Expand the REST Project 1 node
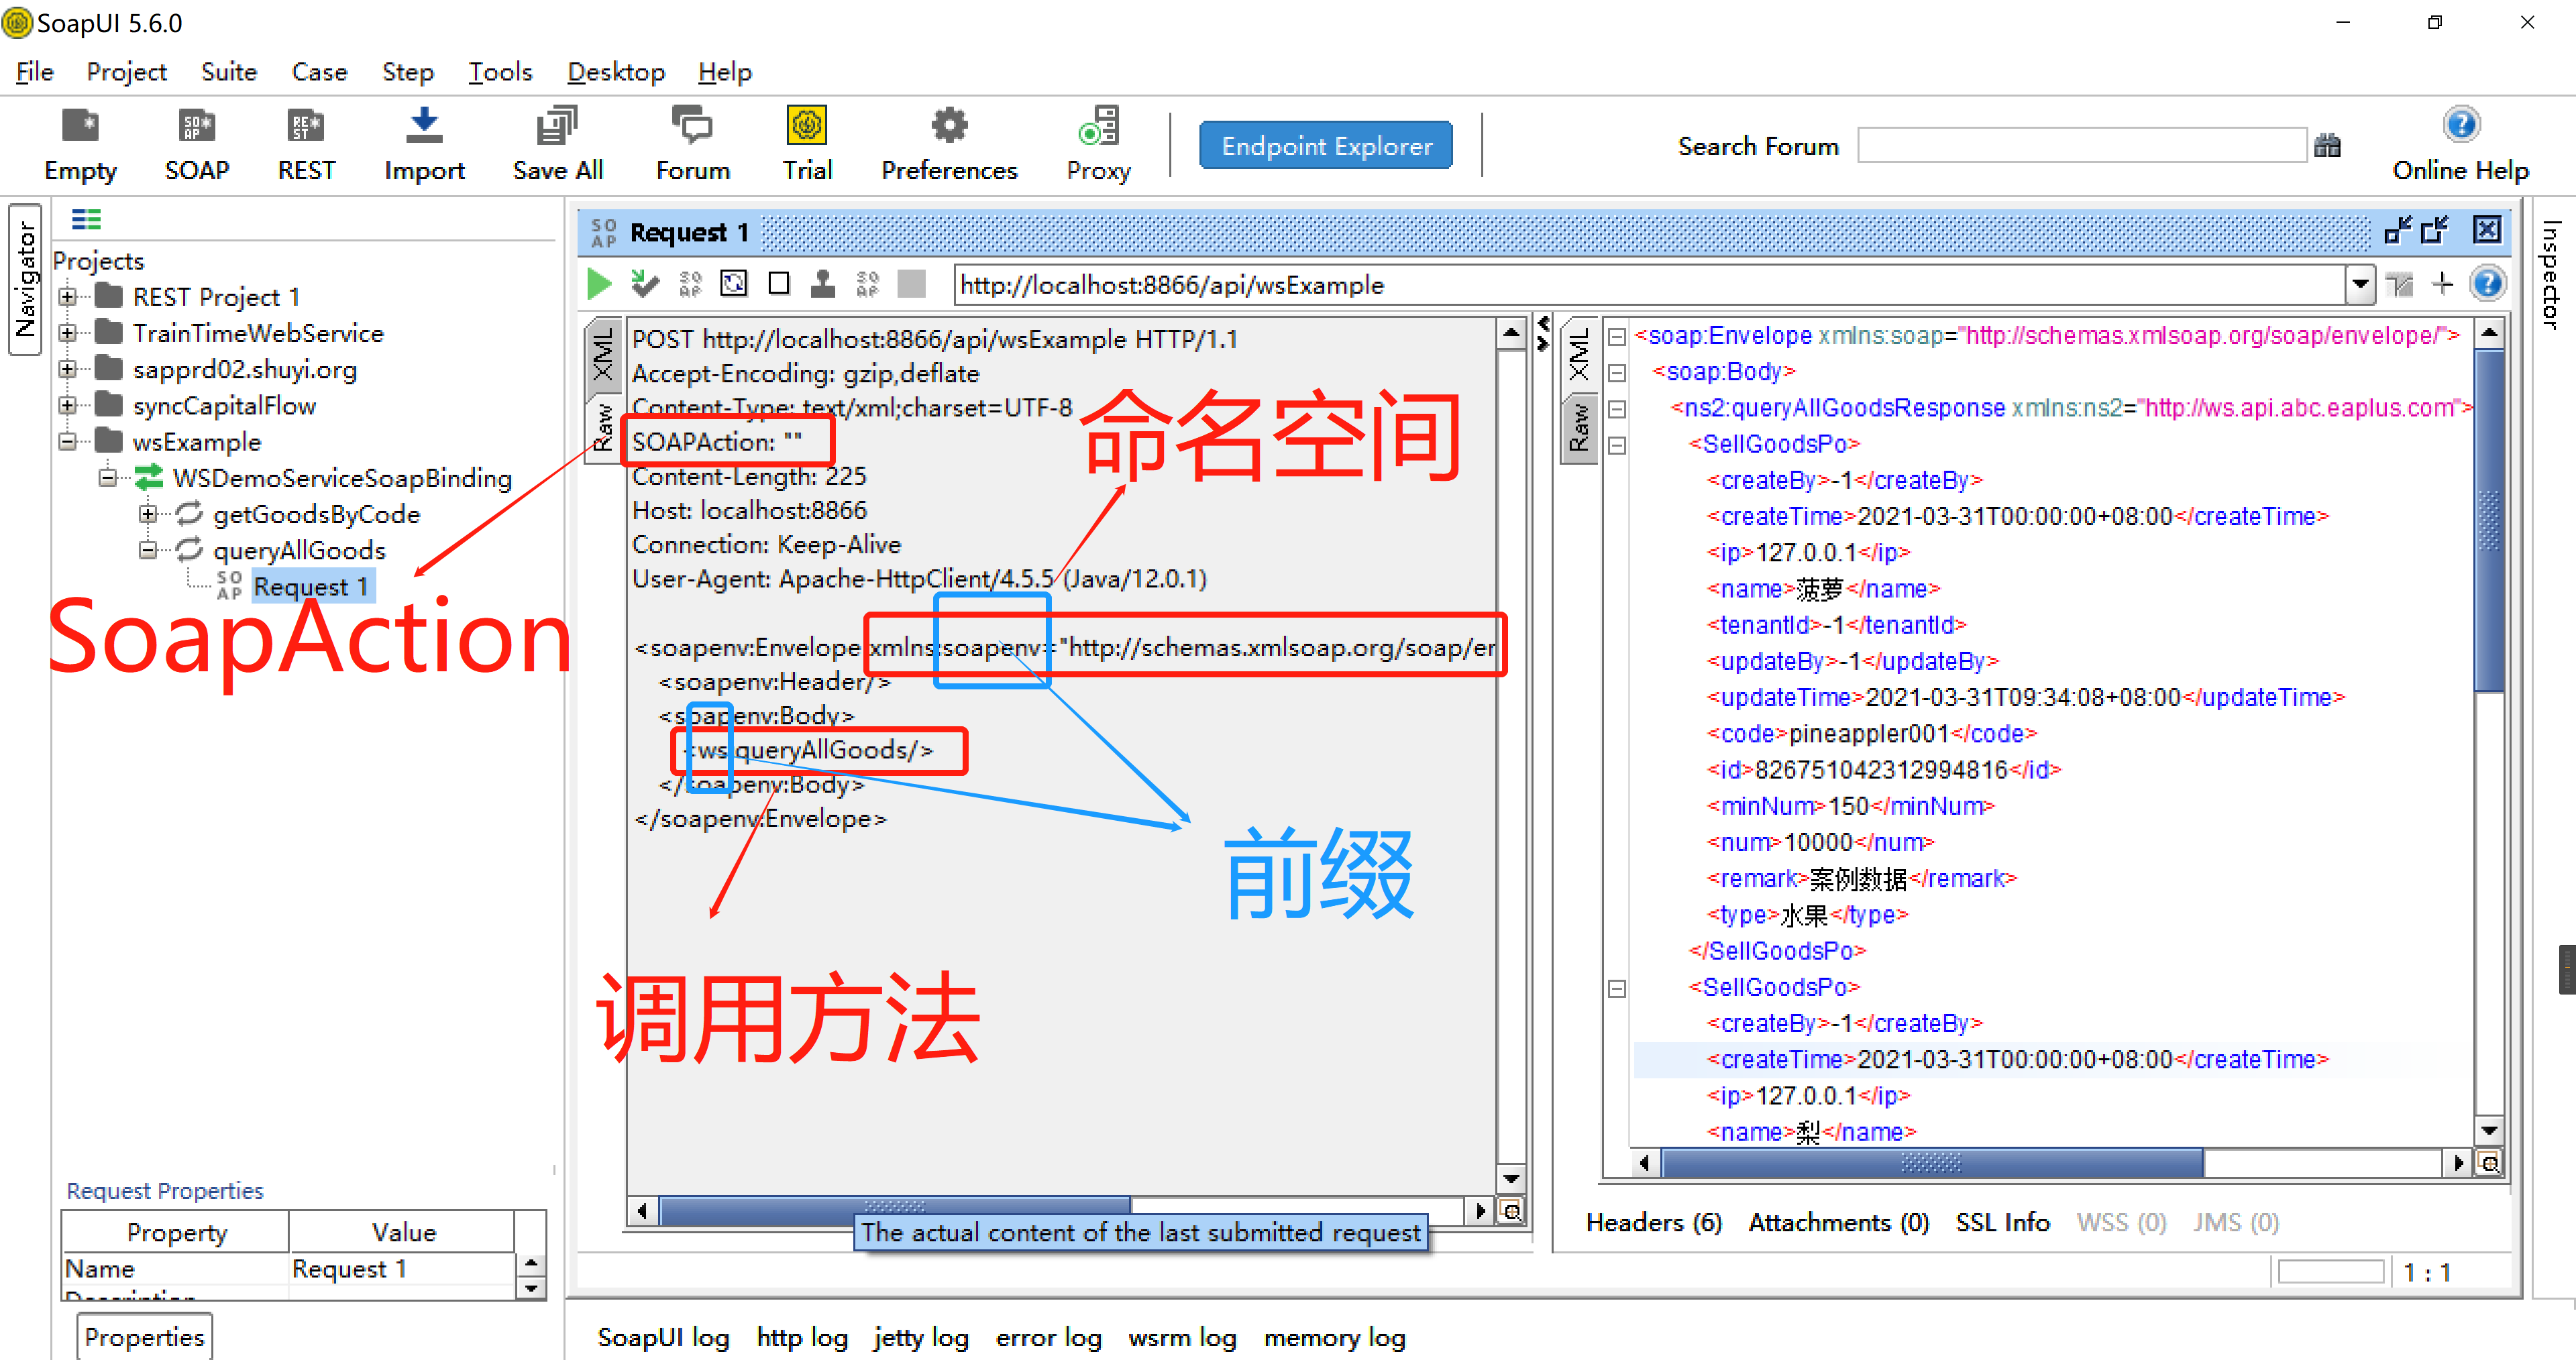Screen dimensions: 2576x1360 [68, 296]
